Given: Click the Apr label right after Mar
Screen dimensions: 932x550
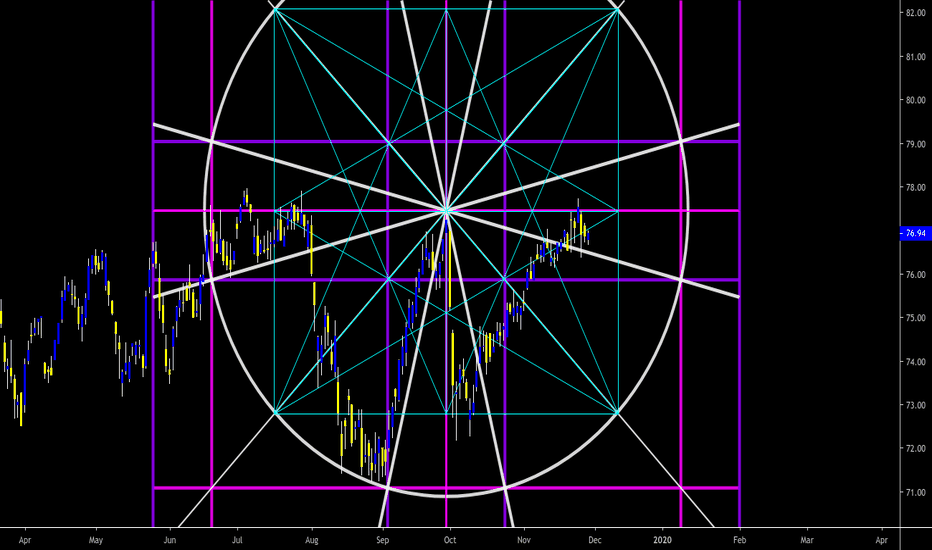Looking at the screenshot, I should click(881, 540).
